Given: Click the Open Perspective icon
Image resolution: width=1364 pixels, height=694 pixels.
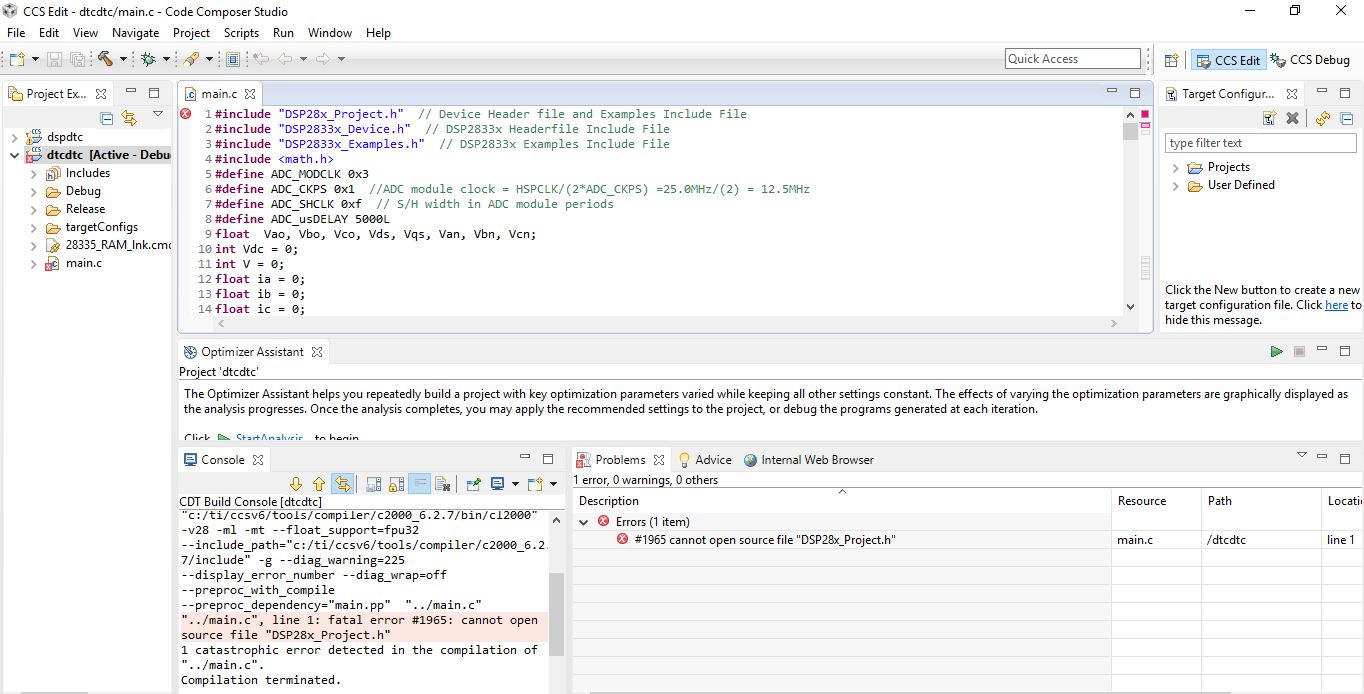Looking at the screenshot, I should tap(1171, 60).
